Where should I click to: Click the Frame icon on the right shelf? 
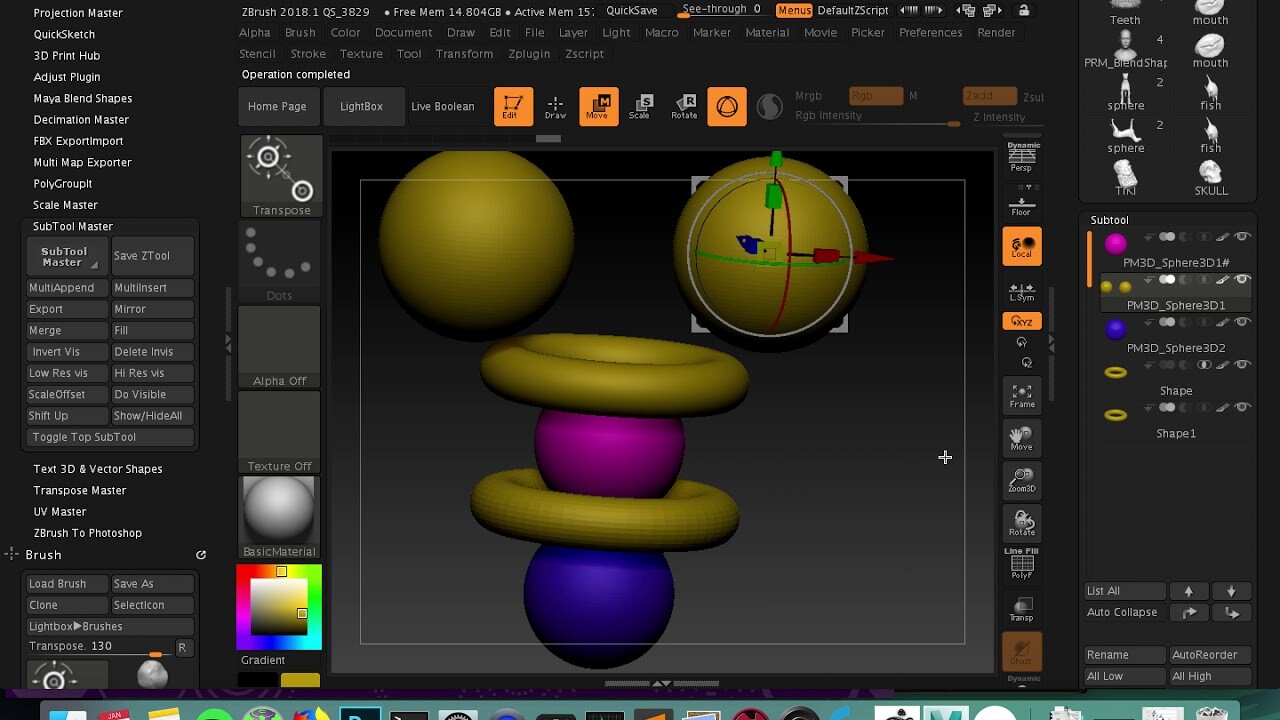point(1021,394)
